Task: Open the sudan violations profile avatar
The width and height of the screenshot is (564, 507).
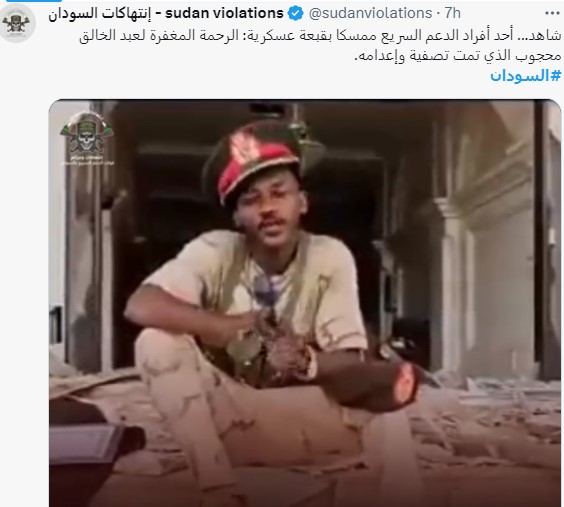Action: [17, 23]
